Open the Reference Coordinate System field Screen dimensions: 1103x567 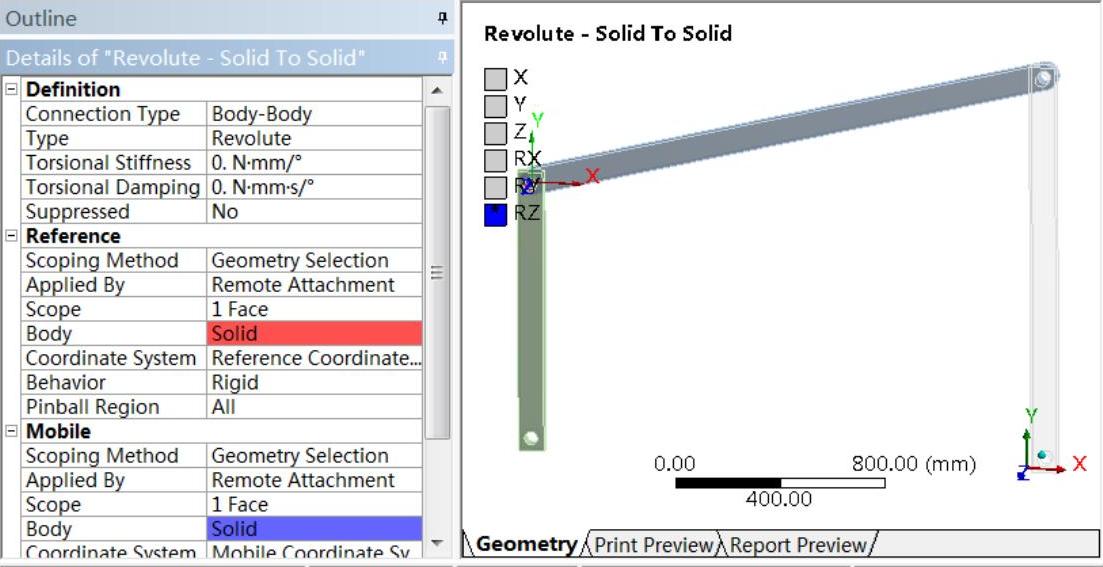[314, 358]
